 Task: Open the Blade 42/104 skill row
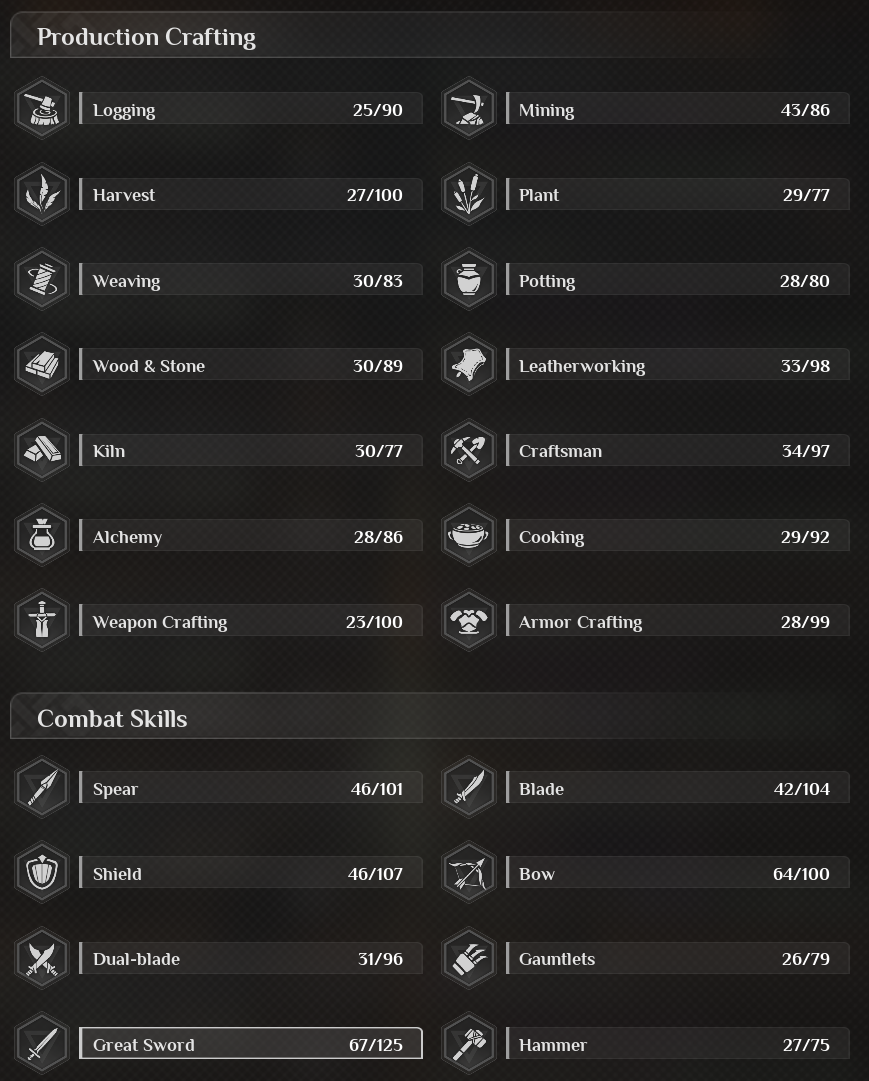(x=677, y=789)
